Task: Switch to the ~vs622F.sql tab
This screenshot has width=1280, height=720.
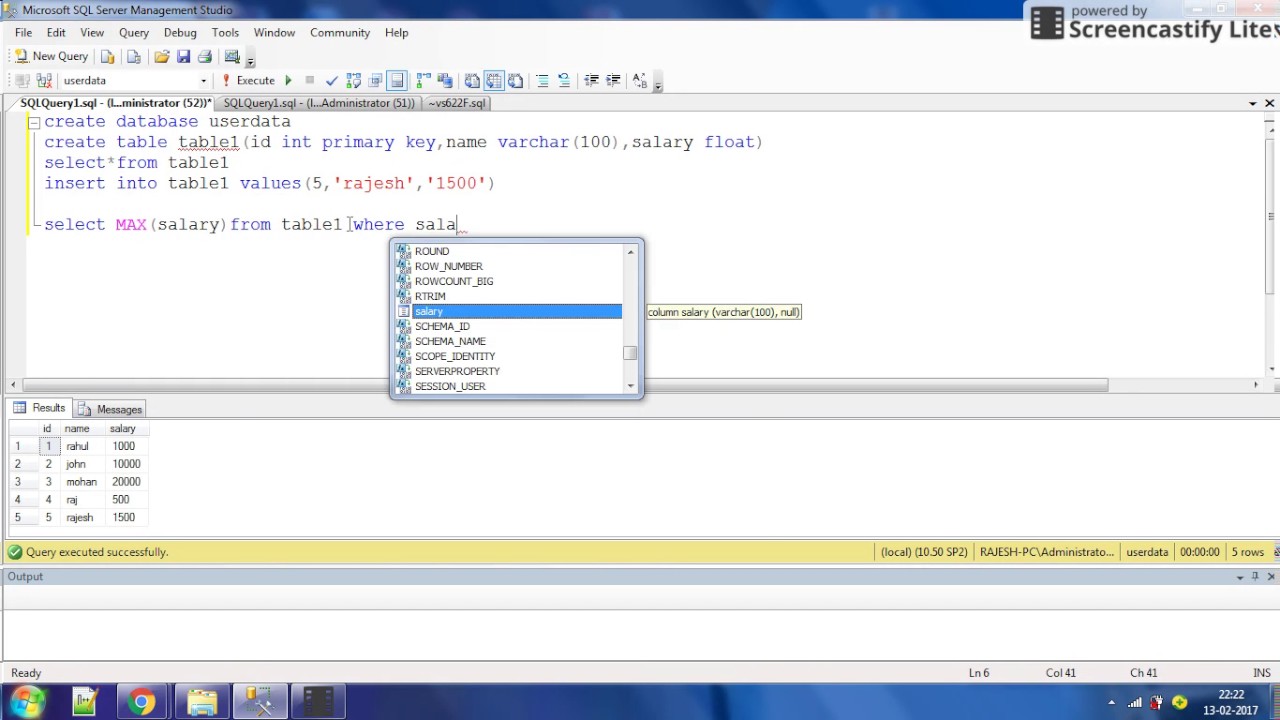Action: 457,103
